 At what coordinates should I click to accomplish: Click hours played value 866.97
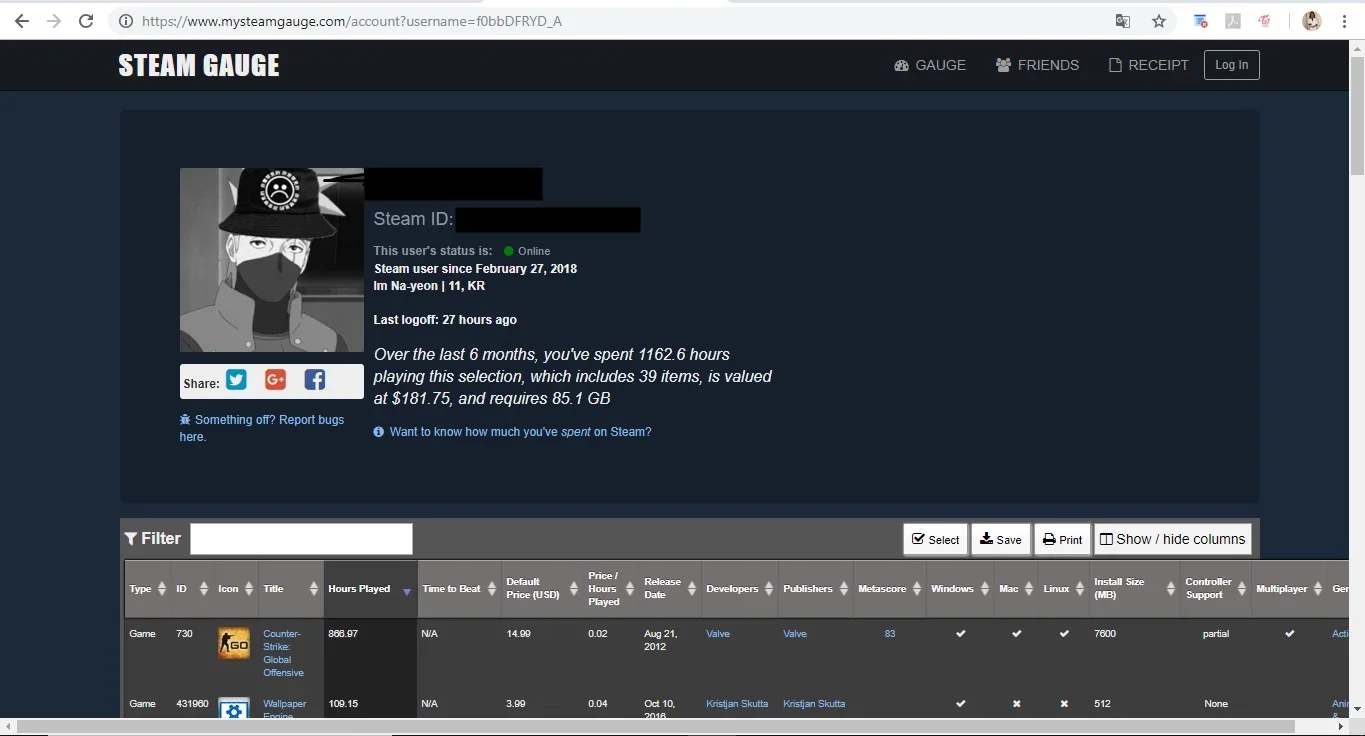[x=343, y=634]
